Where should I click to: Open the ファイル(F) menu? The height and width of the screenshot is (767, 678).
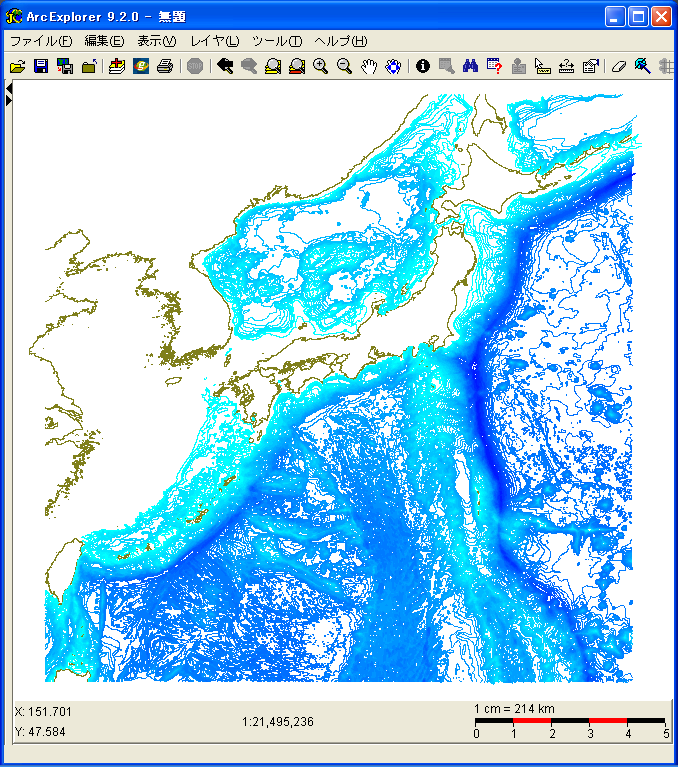[41, 41]
